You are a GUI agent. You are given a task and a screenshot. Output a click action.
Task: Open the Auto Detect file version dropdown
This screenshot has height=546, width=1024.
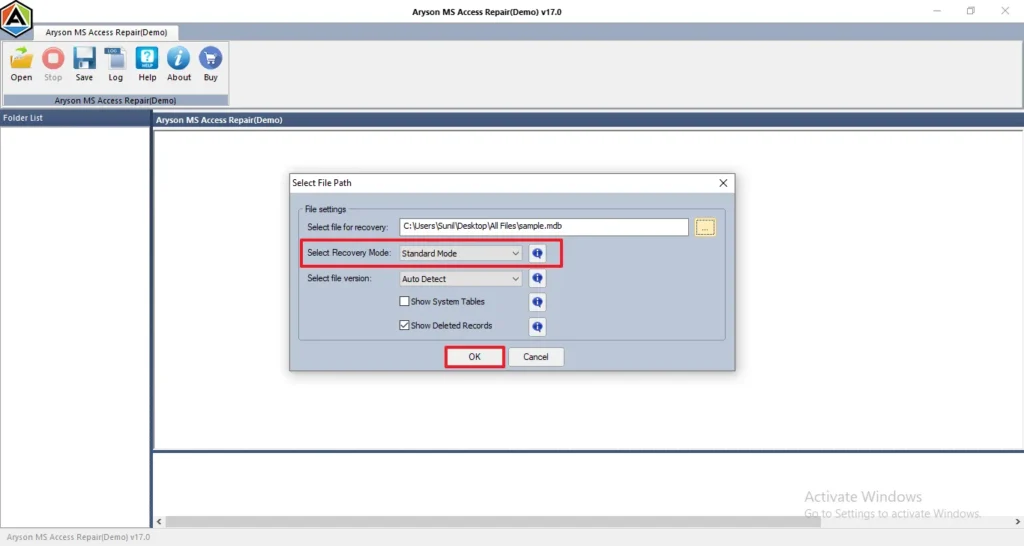tap(460, 279)
